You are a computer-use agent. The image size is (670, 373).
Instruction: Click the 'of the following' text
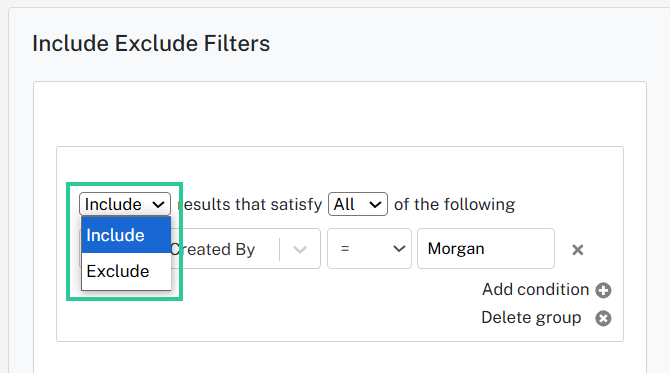pyautogui.click(x=454, y=205)
